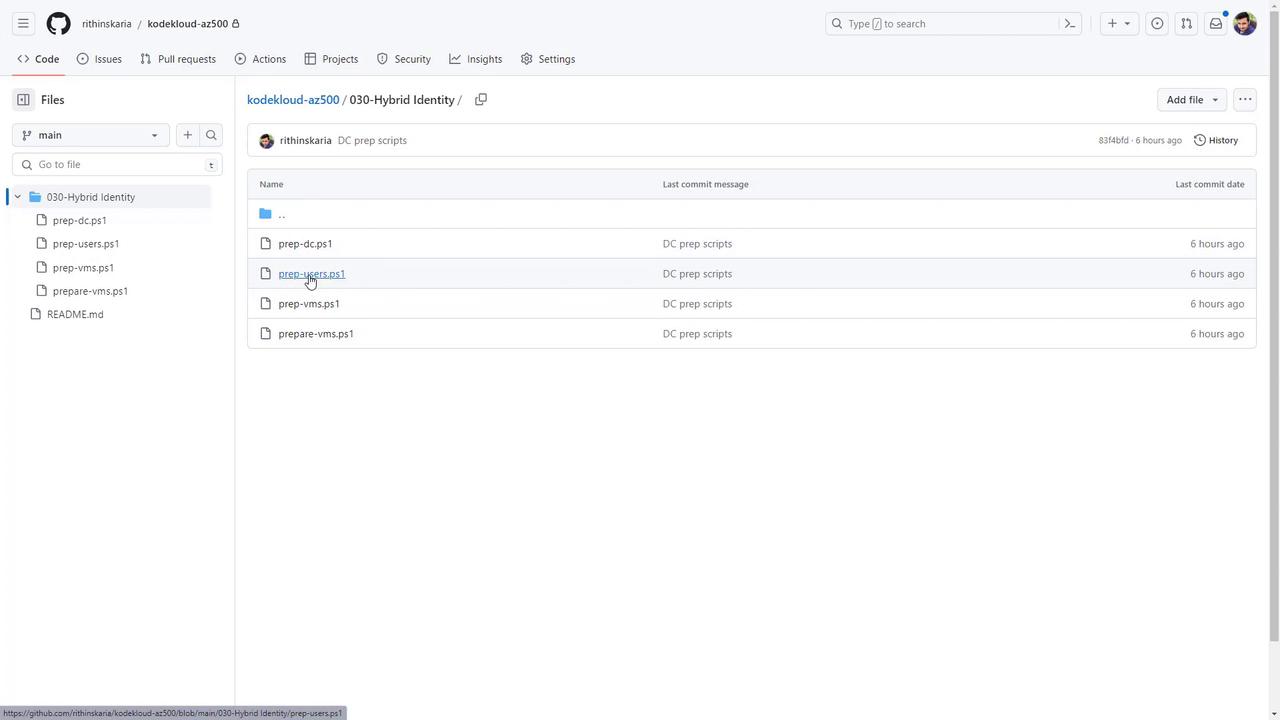
Task: Open the Pull requests tab
Action: pyautogui.click(x=178, y=59)
